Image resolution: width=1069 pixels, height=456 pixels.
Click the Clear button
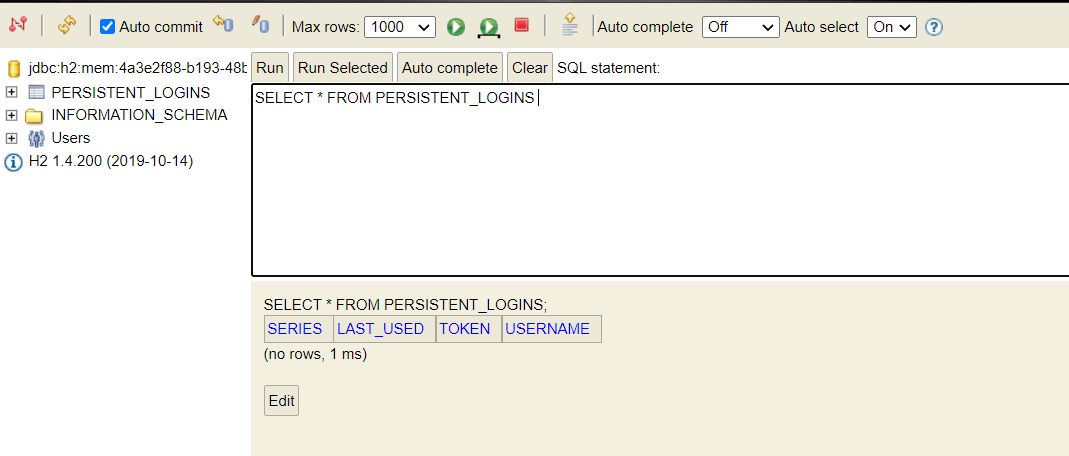pos(530,67)
